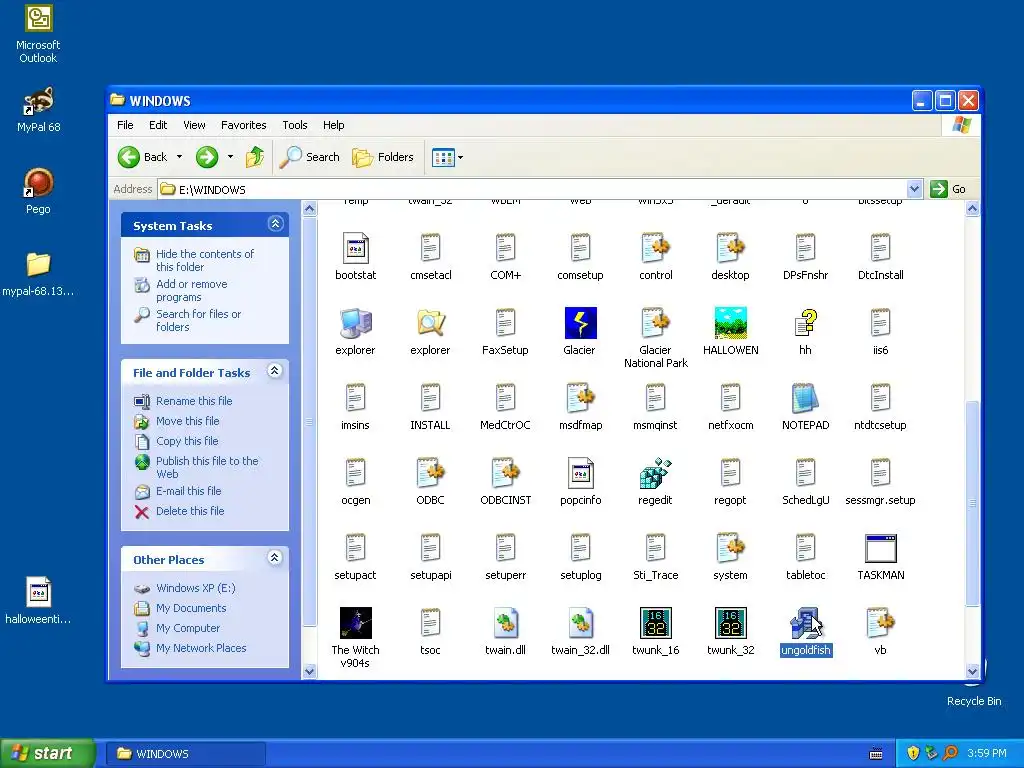
Task: Toggle the Folders pane button
Action: 383,157
